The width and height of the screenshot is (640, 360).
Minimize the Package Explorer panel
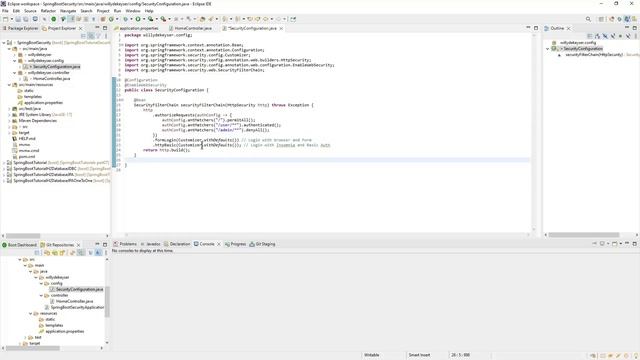point(97,28)
